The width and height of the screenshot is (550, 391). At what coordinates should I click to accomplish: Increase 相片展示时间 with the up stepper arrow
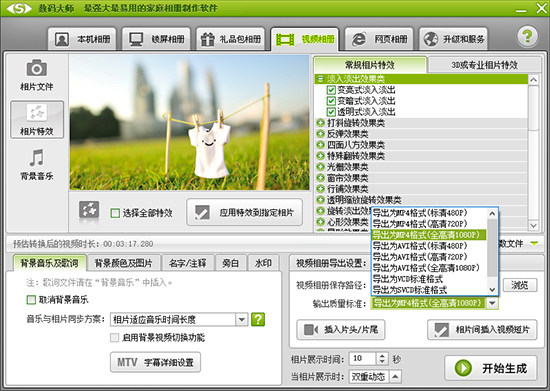pos(382,356)
